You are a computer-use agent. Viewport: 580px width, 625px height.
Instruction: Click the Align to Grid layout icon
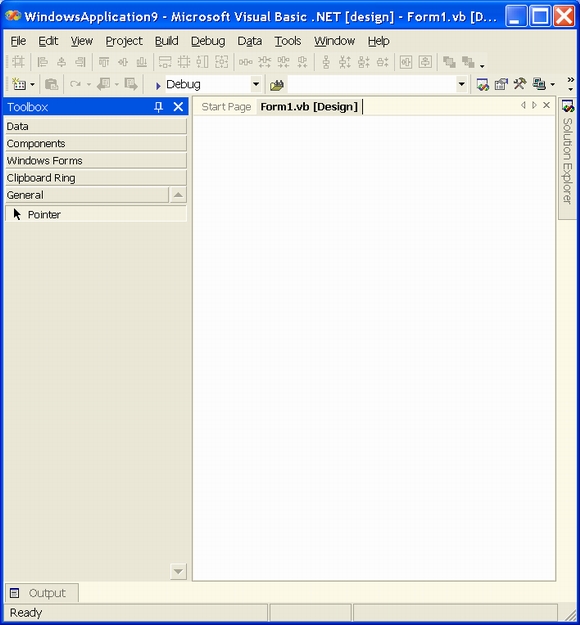coord(18,62)
